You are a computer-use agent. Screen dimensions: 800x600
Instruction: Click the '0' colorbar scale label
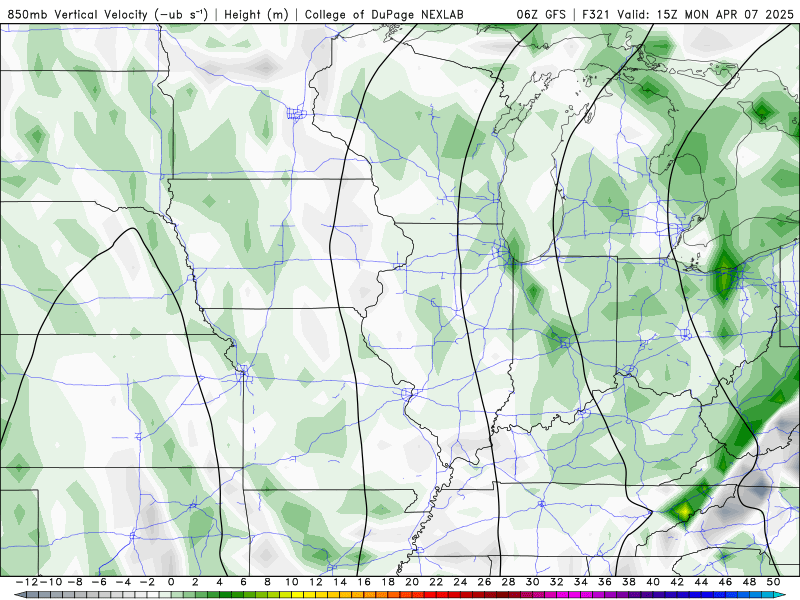[171, 582]
